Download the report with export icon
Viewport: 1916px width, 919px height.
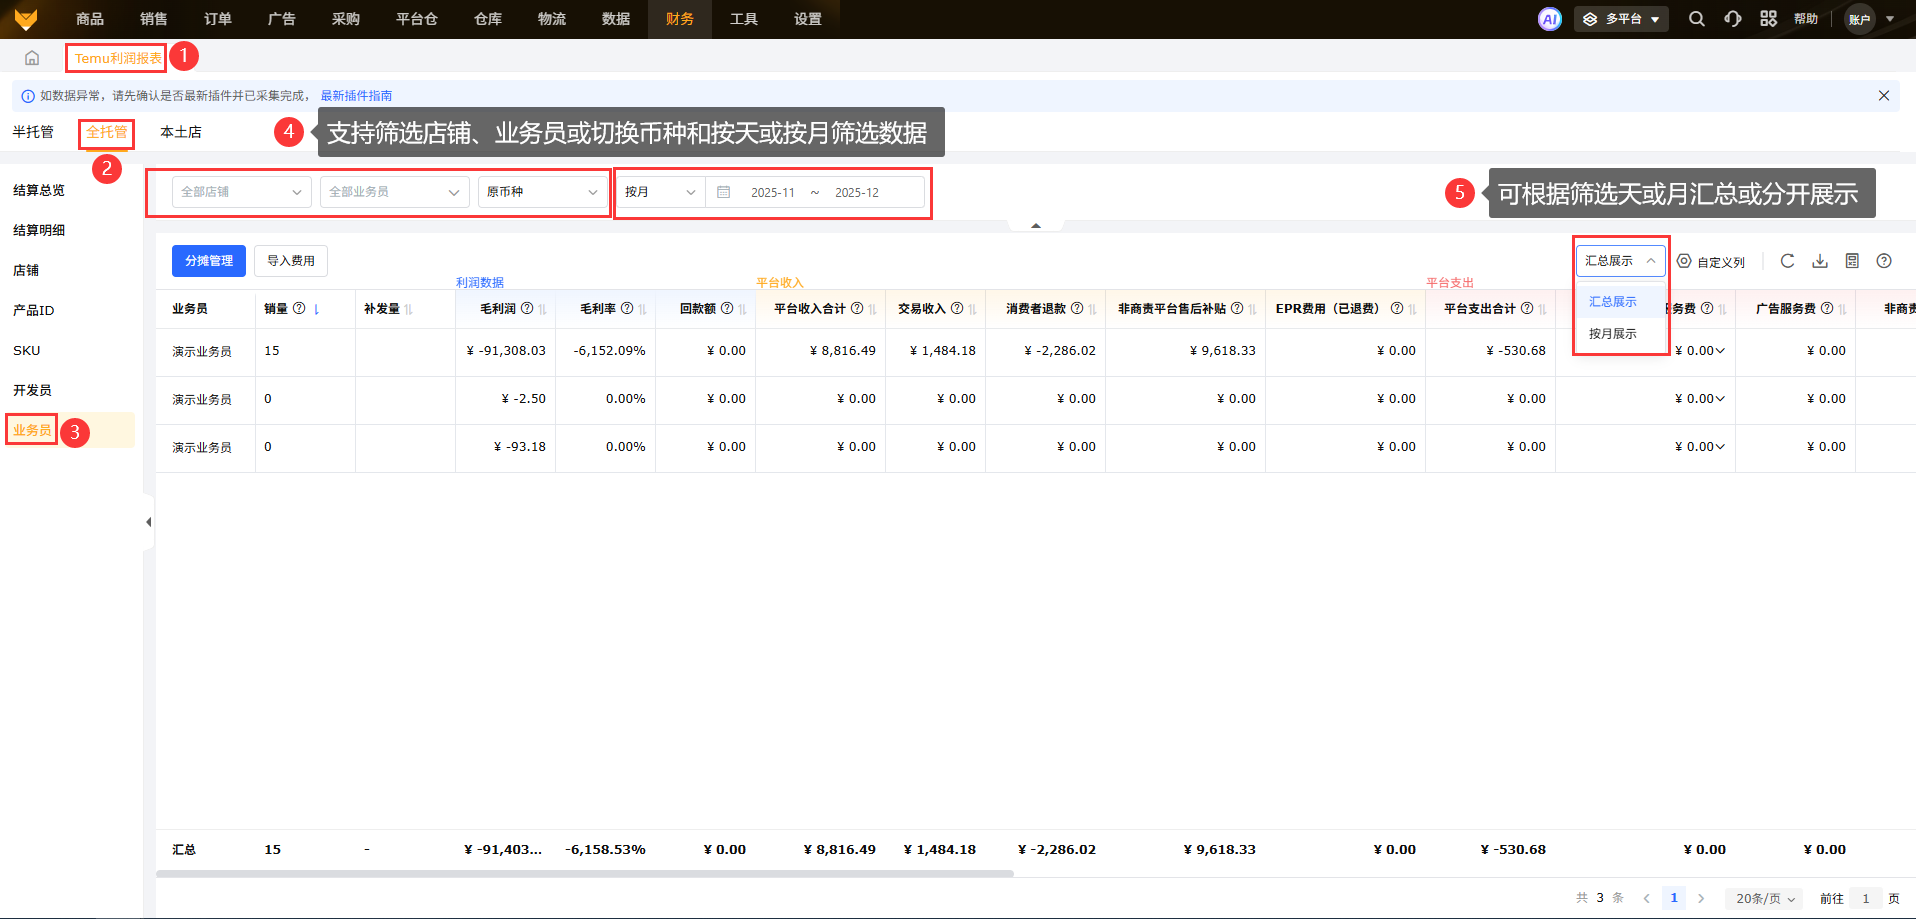1820,261
